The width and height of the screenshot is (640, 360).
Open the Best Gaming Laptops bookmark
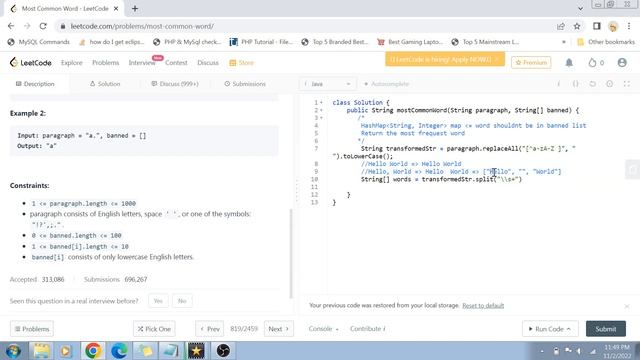410,42
